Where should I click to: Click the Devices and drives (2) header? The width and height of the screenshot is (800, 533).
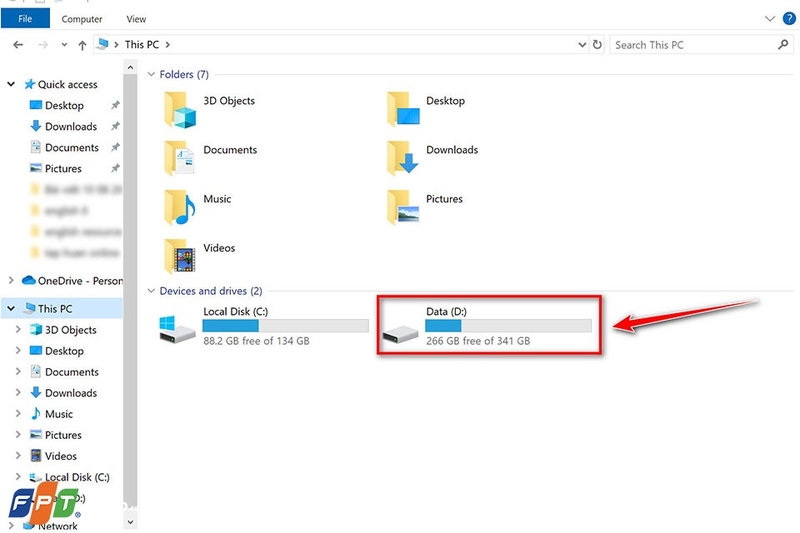pos(211,291)
